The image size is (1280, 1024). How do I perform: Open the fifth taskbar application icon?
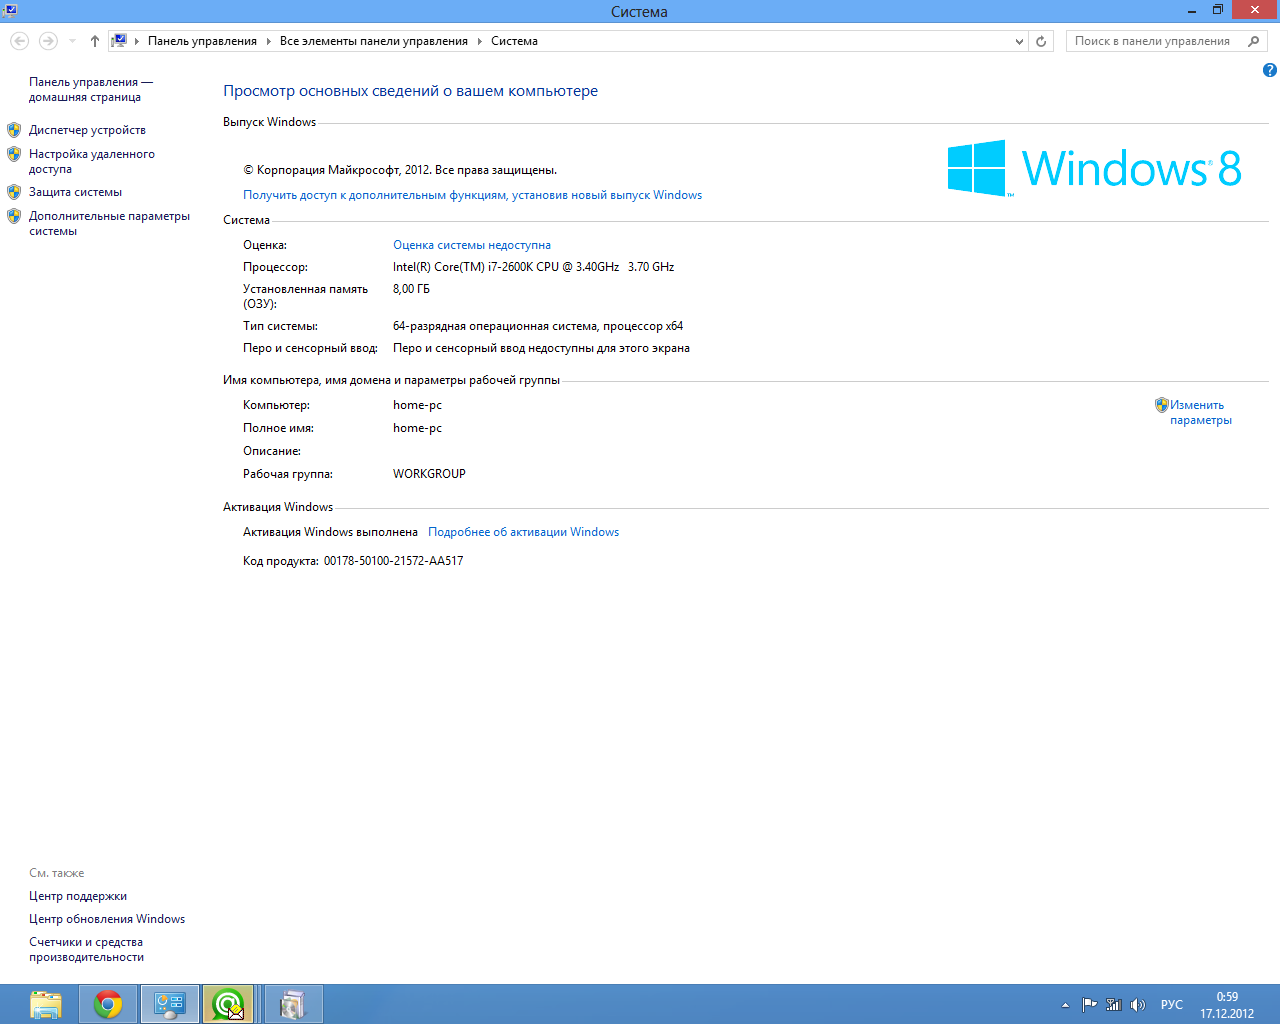point(293,1004)
